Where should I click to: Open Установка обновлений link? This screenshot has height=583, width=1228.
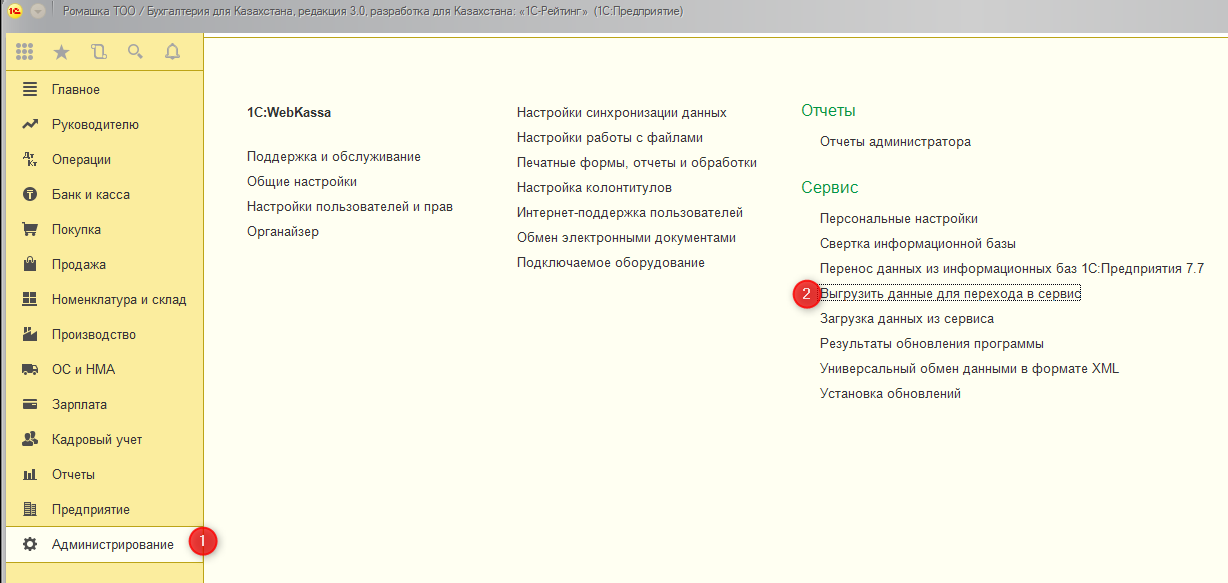click(890, 394)
